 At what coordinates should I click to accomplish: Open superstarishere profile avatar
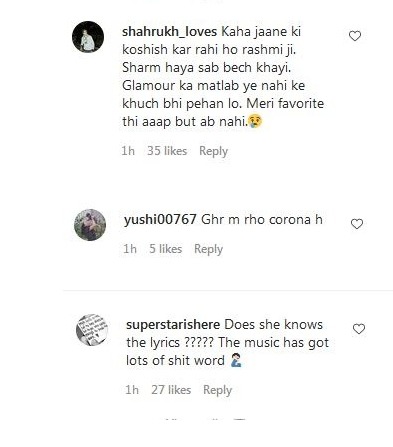pos(92,330)
